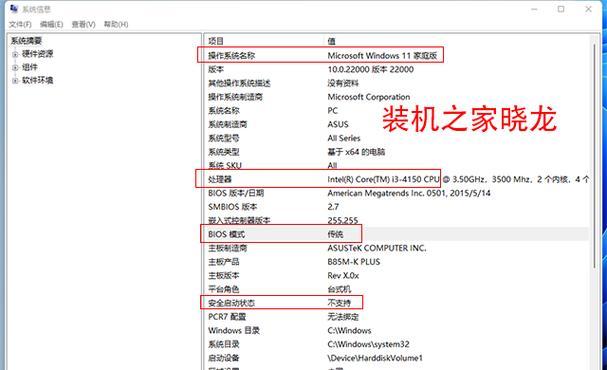Click the Microsoft Corporation value

click(369, 97)
